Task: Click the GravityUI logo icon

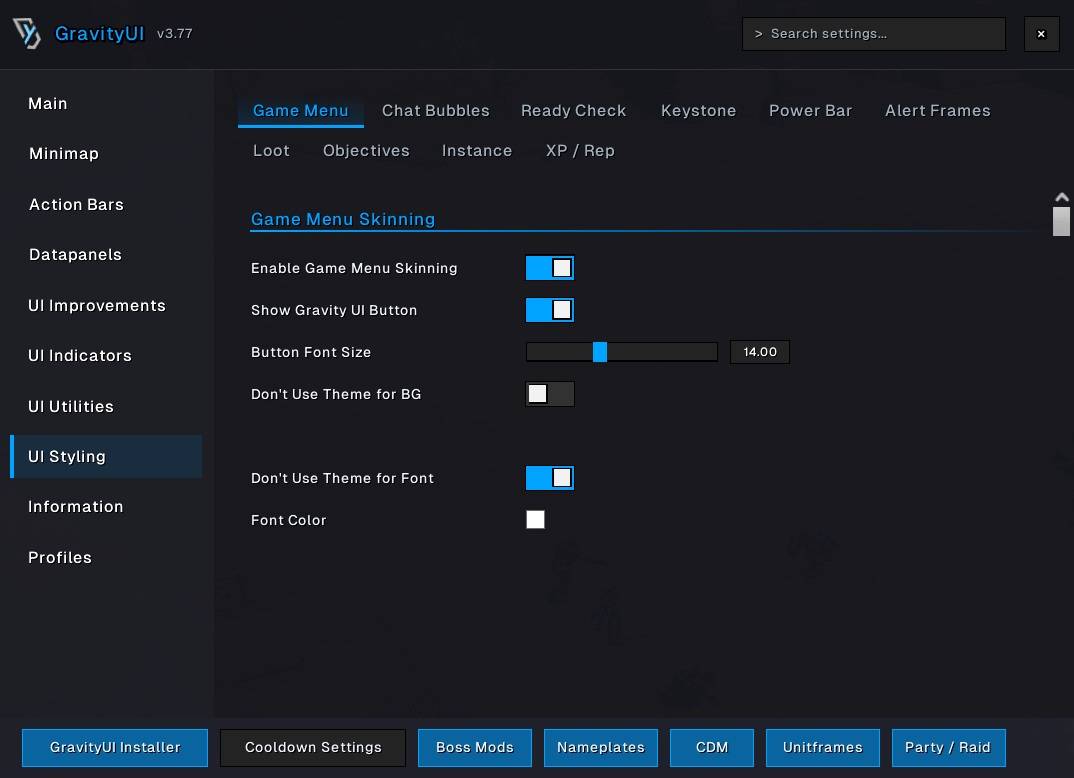Action: coord(27,33)
